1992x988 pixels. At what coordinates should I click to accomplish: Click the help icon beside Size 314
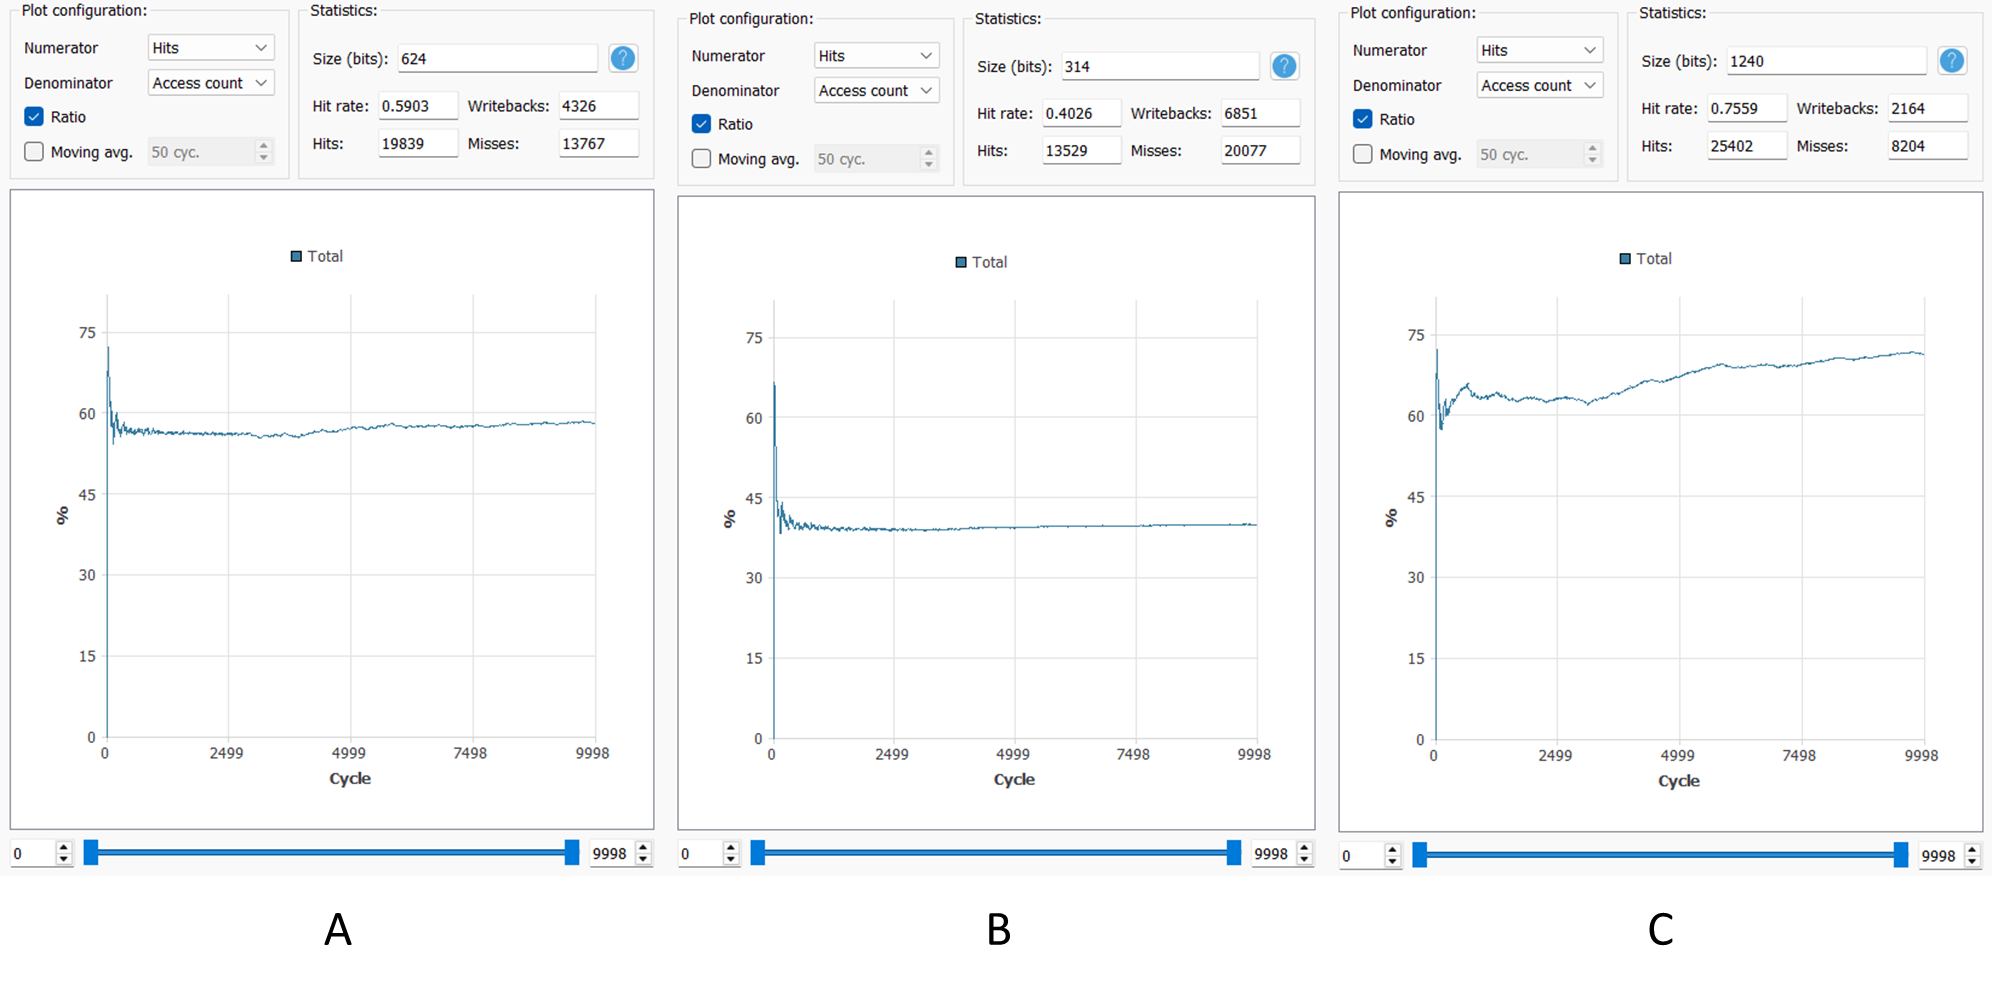coord(1284,66)
